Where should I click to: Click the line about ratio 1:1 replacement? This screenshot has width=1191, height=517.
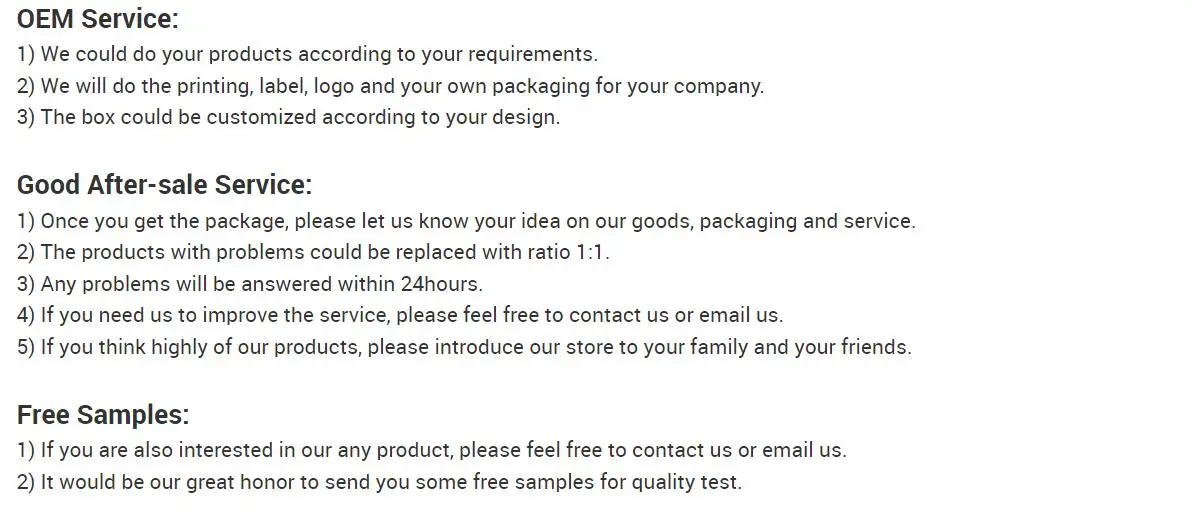313,252
